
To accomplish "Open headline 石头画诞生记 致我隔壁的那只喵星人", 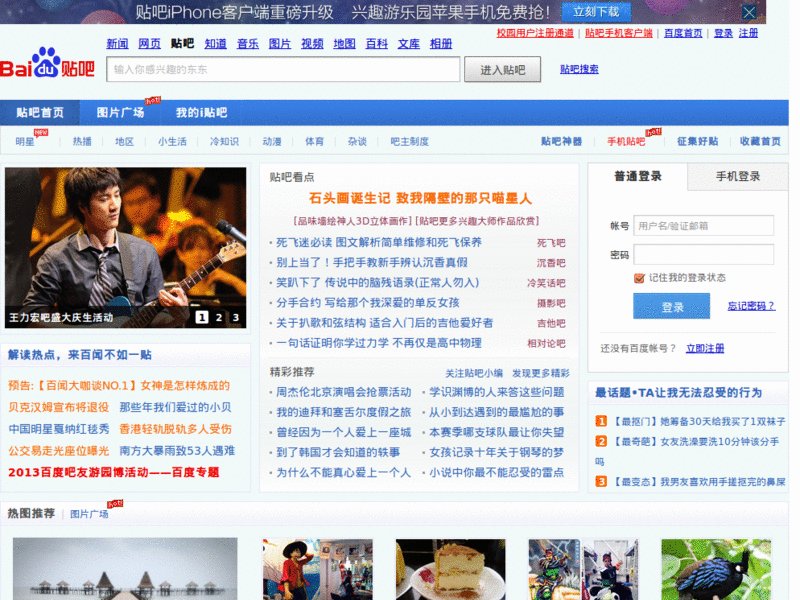I will (420, 198).
